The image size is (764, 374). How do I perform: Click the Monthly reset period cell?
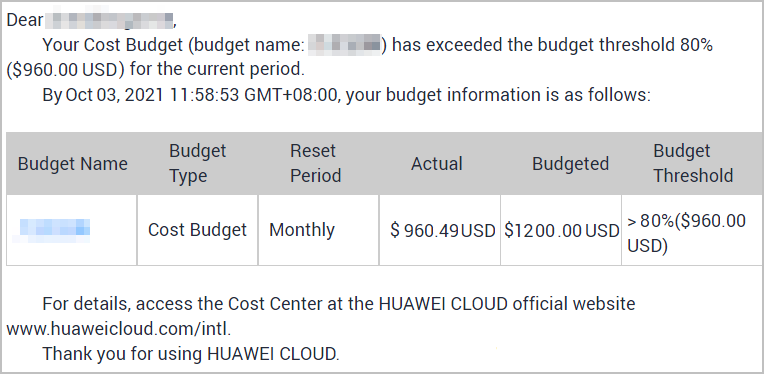pyautogui.click(x=318, y=230)
